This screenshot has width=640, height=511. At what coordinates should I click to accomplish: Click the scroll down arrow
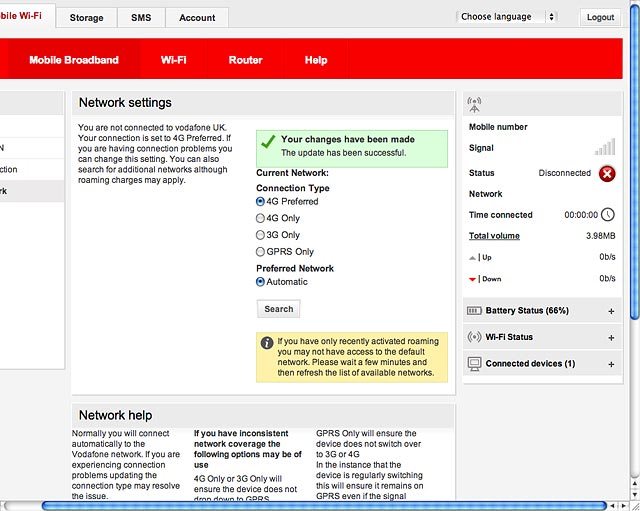(635, 493)
